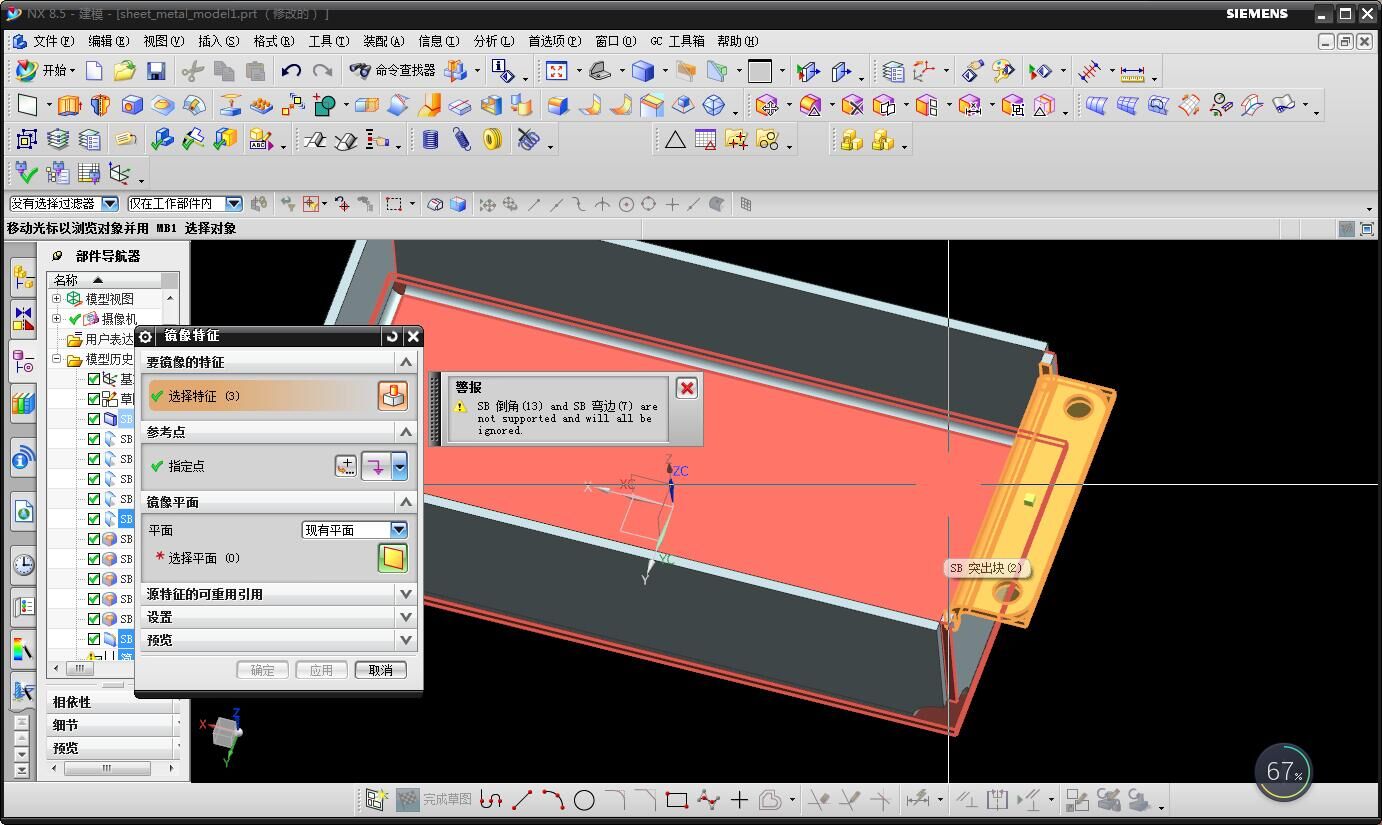Open the 装配 menu
1382x825 pixels.
coord(383,41)
